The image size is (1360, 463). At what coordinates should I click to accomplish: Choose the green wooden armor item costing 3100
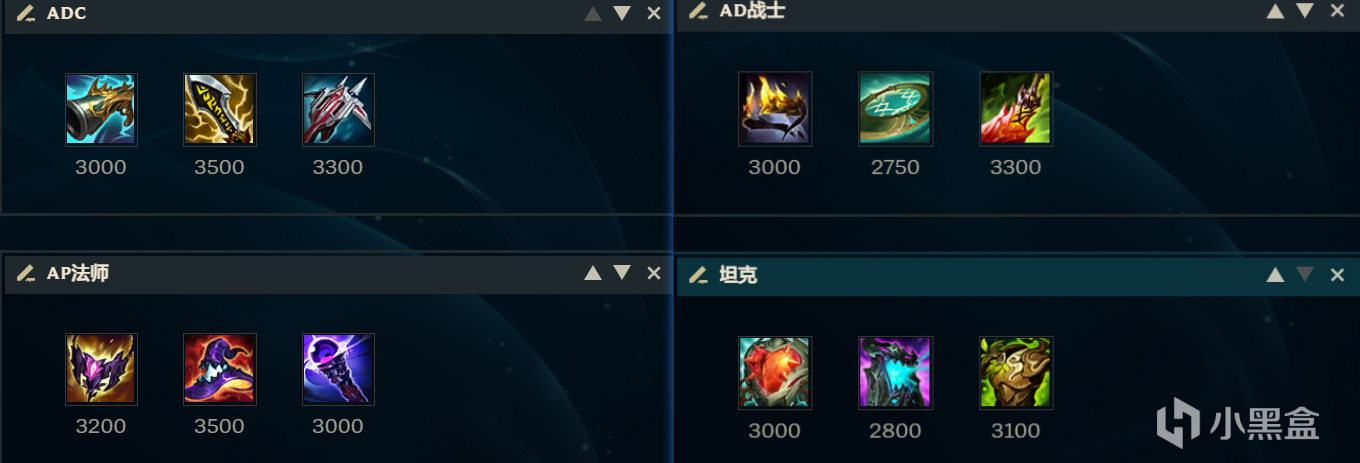(1015, 373)
